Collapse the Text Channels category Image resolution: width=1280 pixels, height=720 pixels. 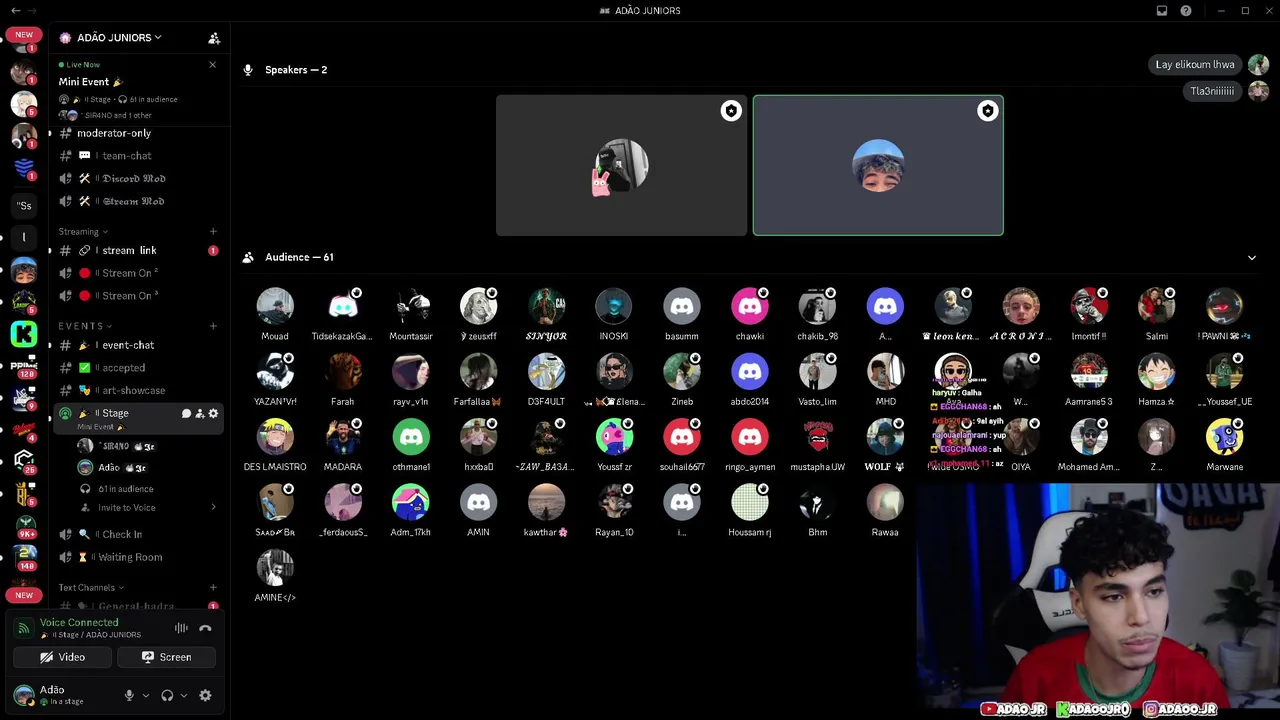[90, 588]
